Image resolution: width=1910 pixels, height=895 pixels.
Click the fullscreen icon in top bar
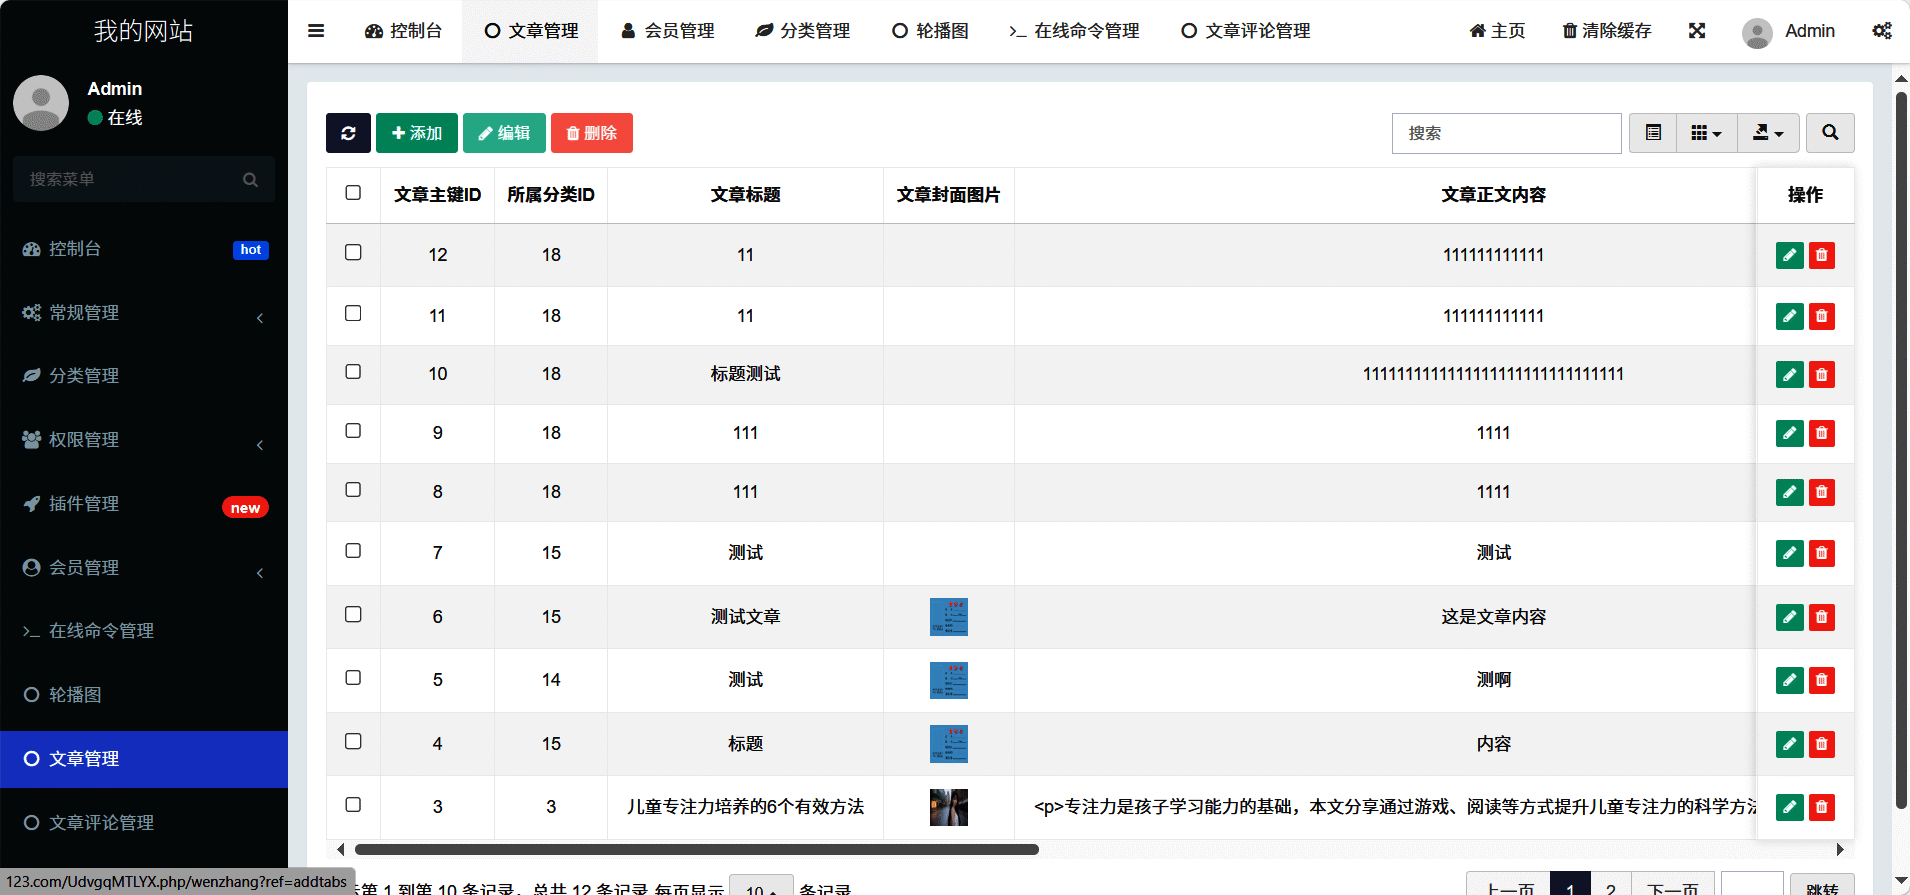1696,31
